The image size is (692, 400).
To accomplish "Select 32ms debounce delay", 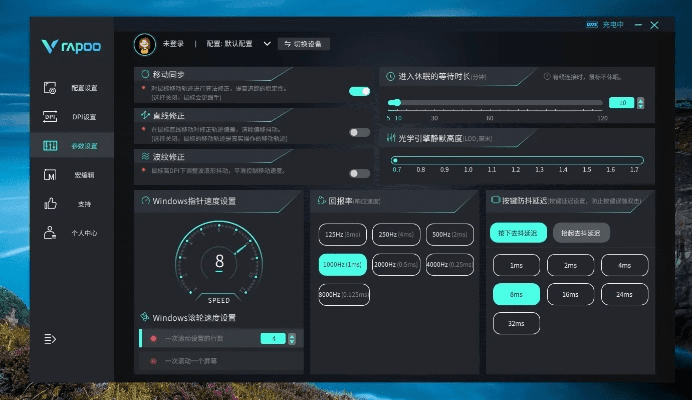I will 516,324.
